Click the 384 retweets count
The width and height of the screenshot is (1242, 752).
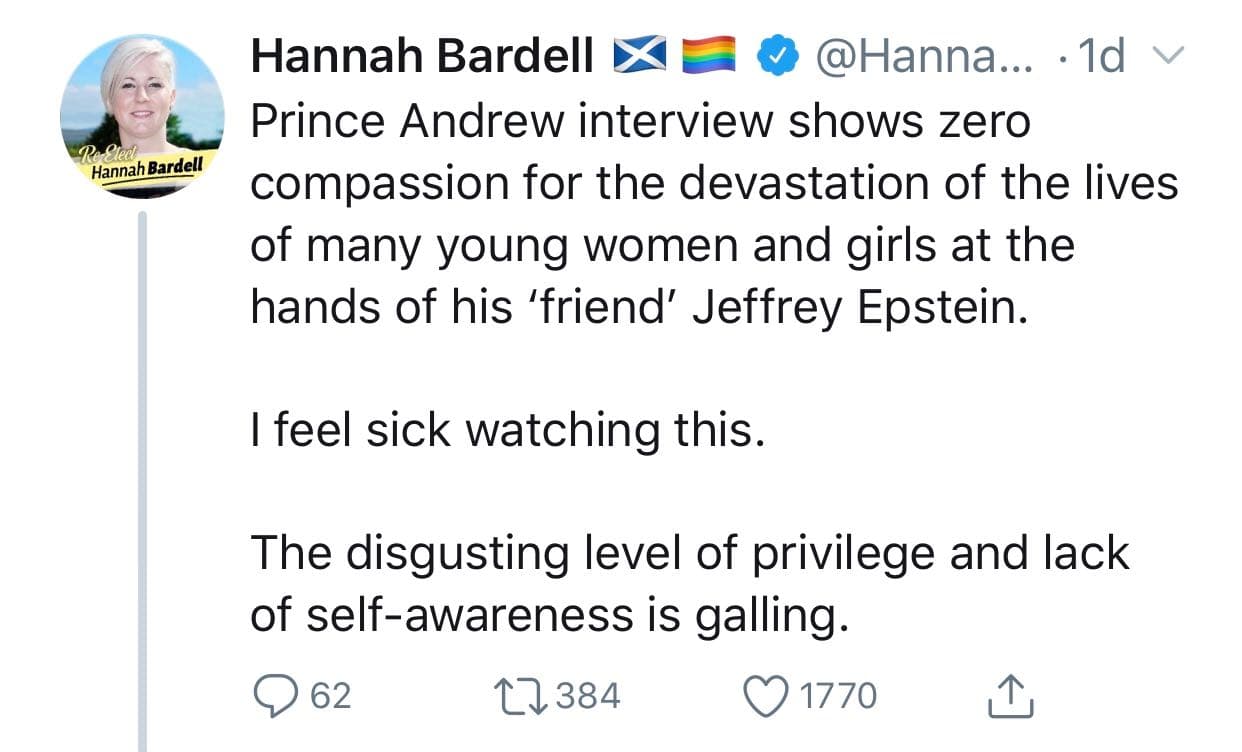pyautogui.click(x=587, y=696)
